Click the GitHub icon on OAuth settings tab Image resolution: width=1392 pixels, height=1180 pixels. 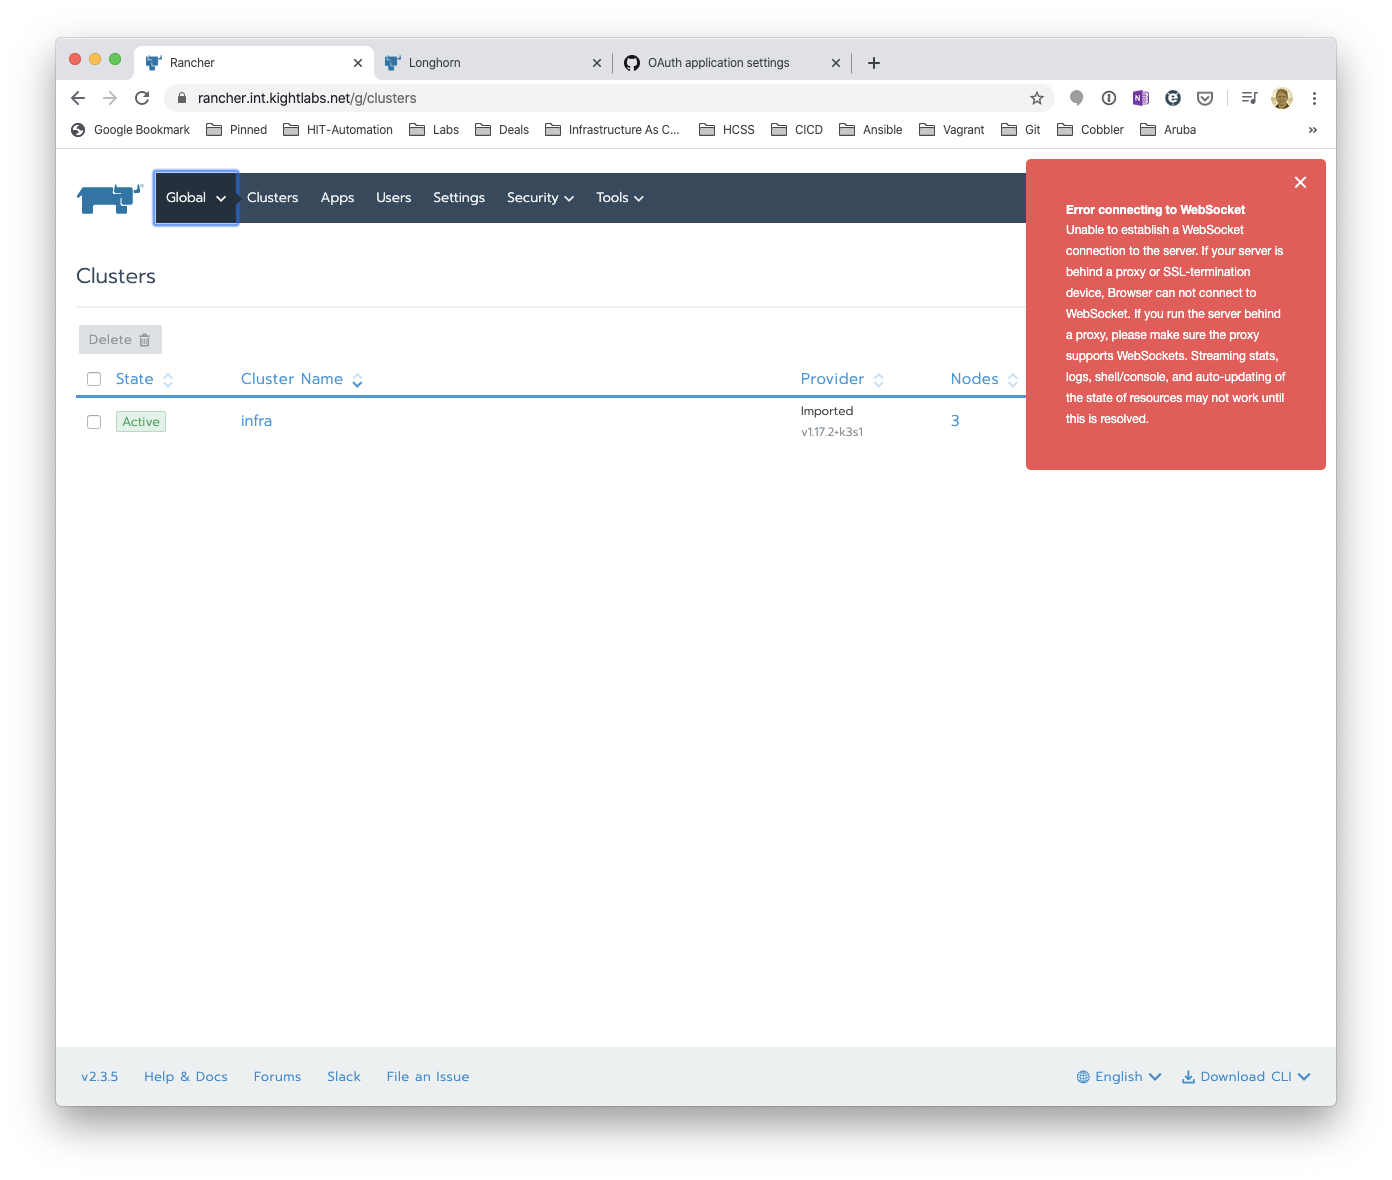pyautogui.click(x=632, y=62)
